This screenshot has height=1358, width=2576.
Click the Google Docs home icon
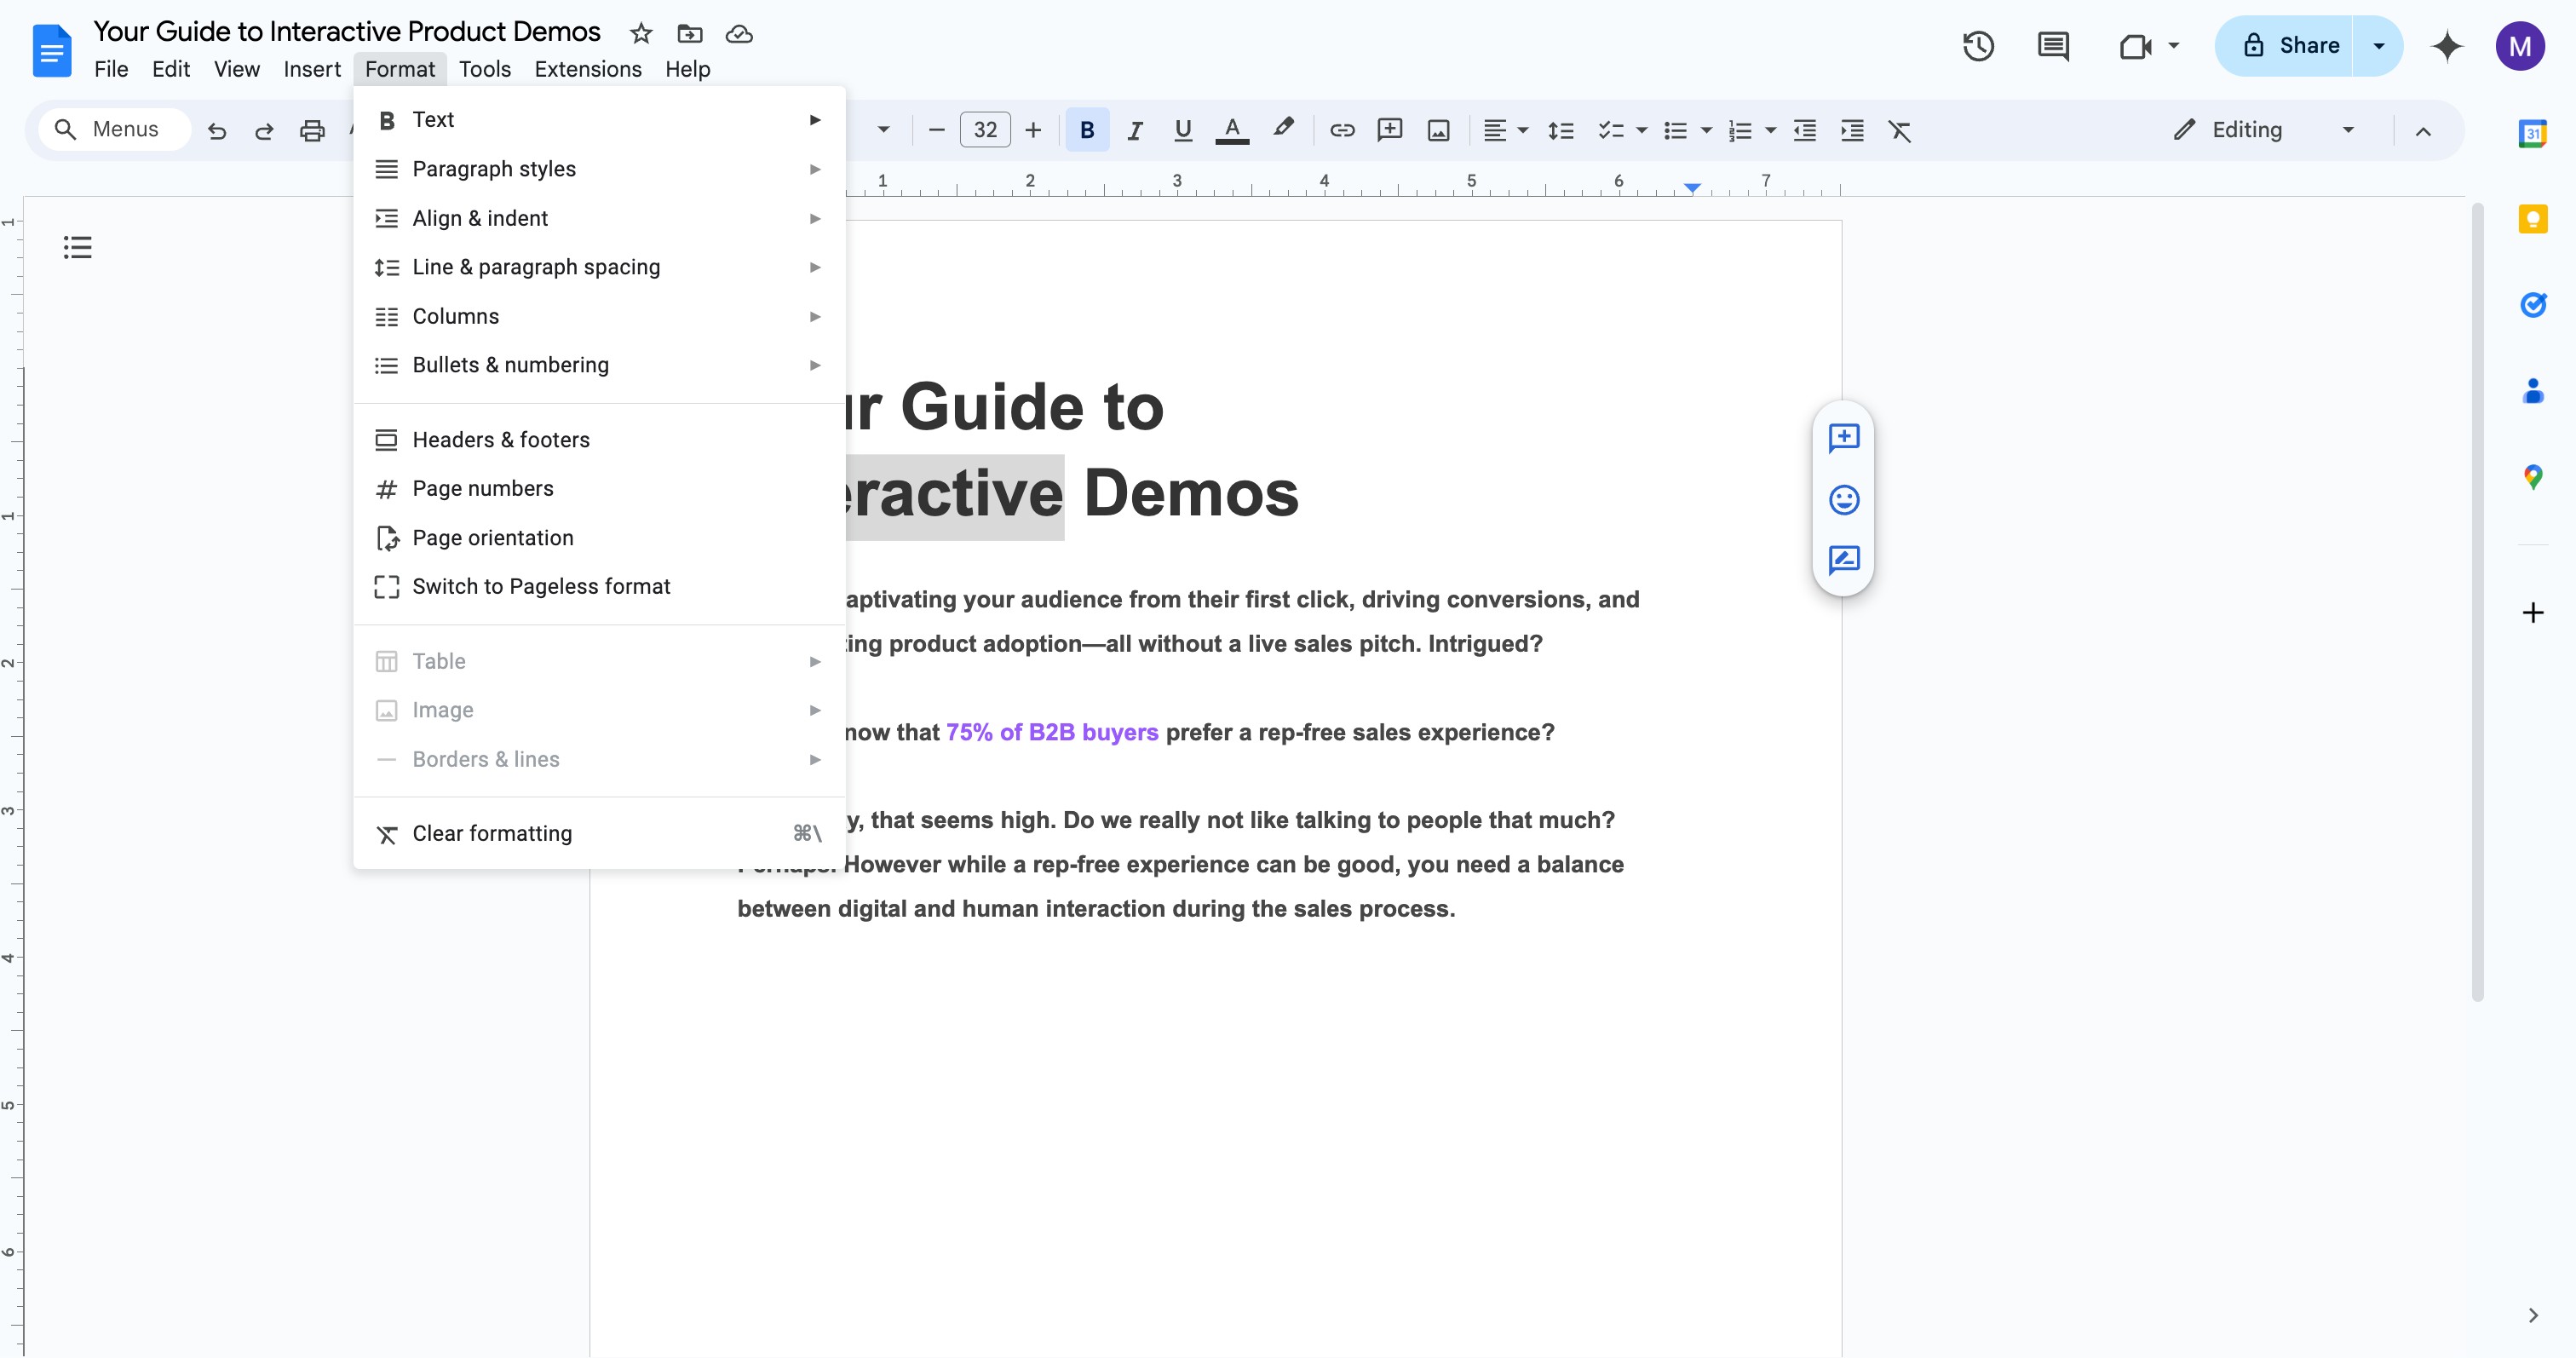tap(52, 49)
